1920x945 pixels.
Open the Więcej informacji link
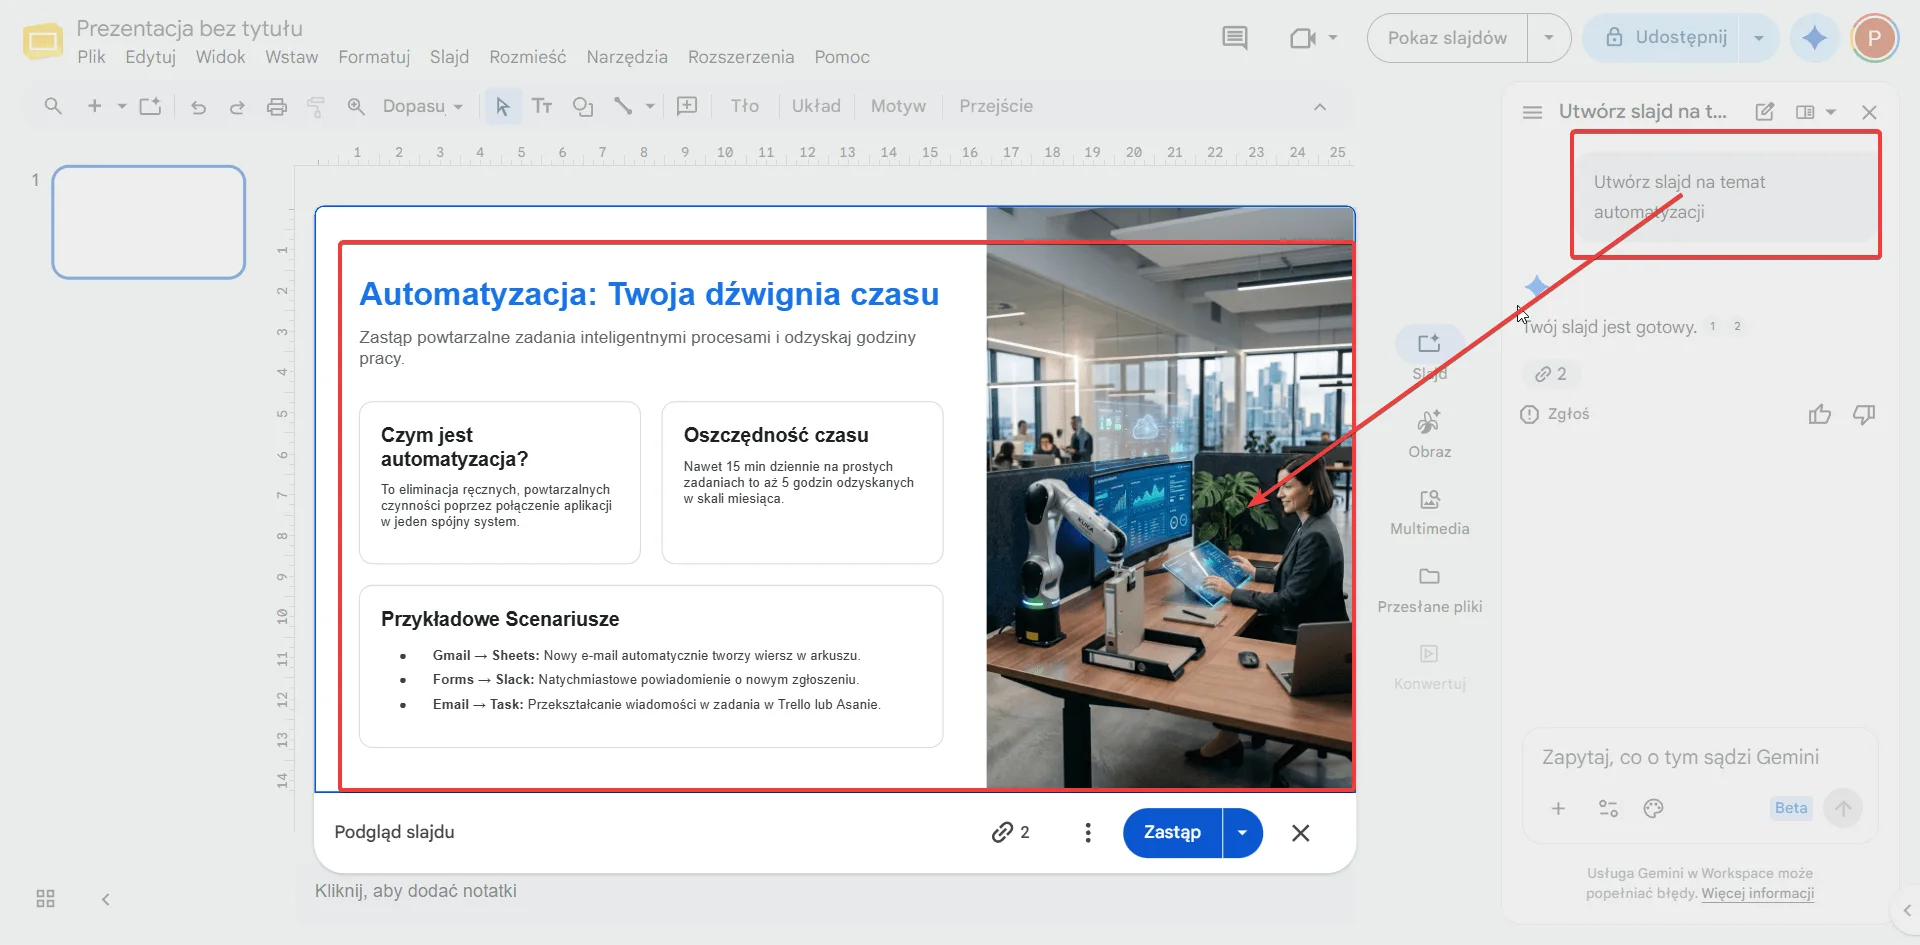1758,893
